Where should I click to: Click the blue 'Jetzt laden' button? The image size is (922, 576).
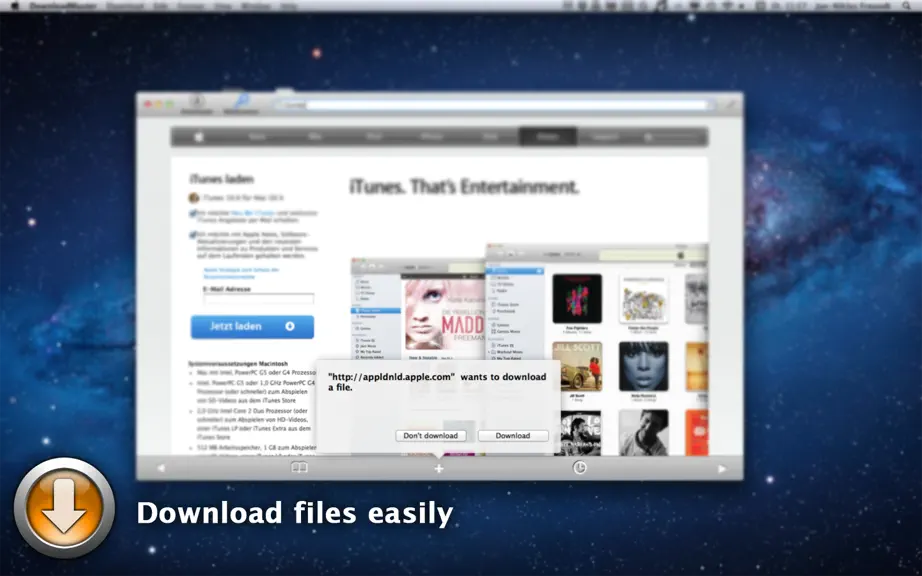point(252,327)
